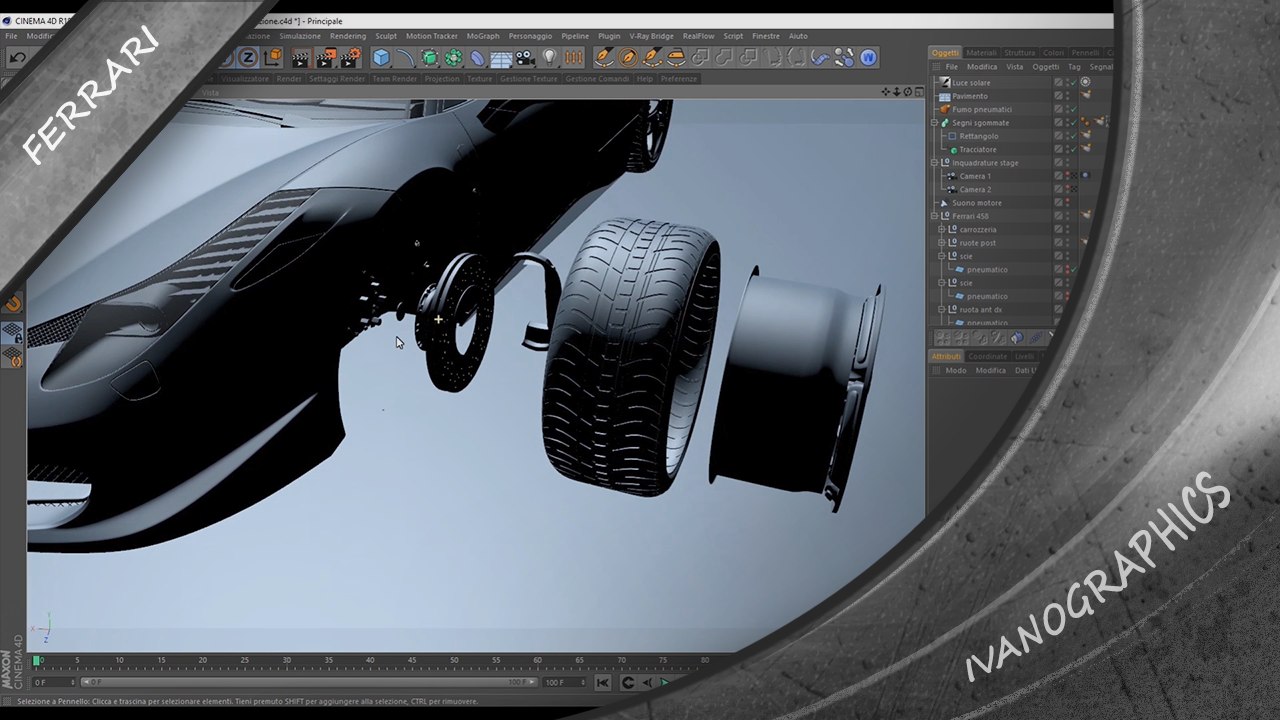Click the green subdivision generator icon

tap(429, 58)
